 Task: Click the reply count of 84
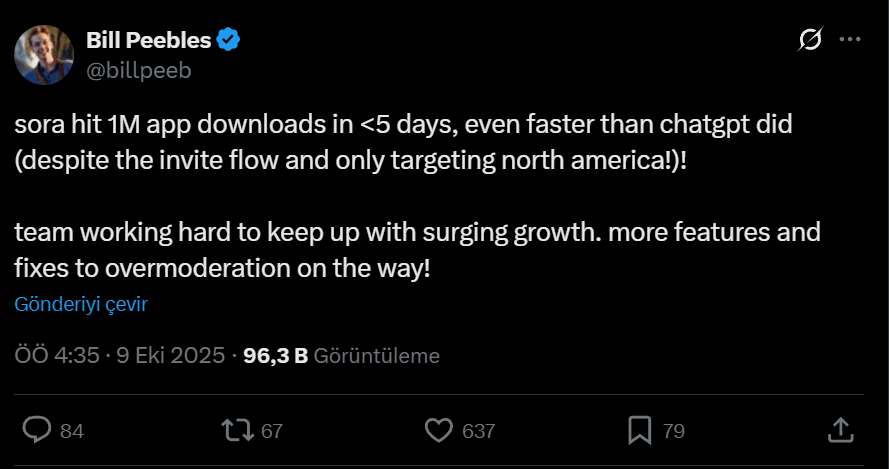click(x=72, y=431)
